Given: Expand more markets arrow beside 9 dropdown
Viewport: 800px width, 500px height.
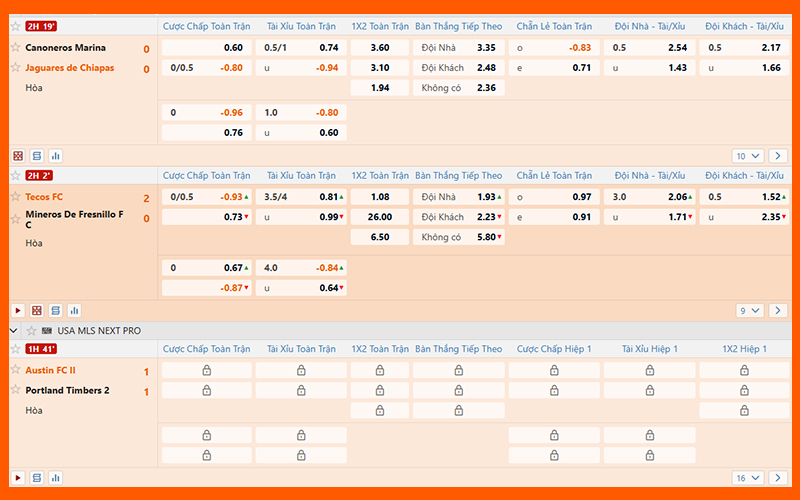Looking at the screenshot, I should click(x=778, y=311).
